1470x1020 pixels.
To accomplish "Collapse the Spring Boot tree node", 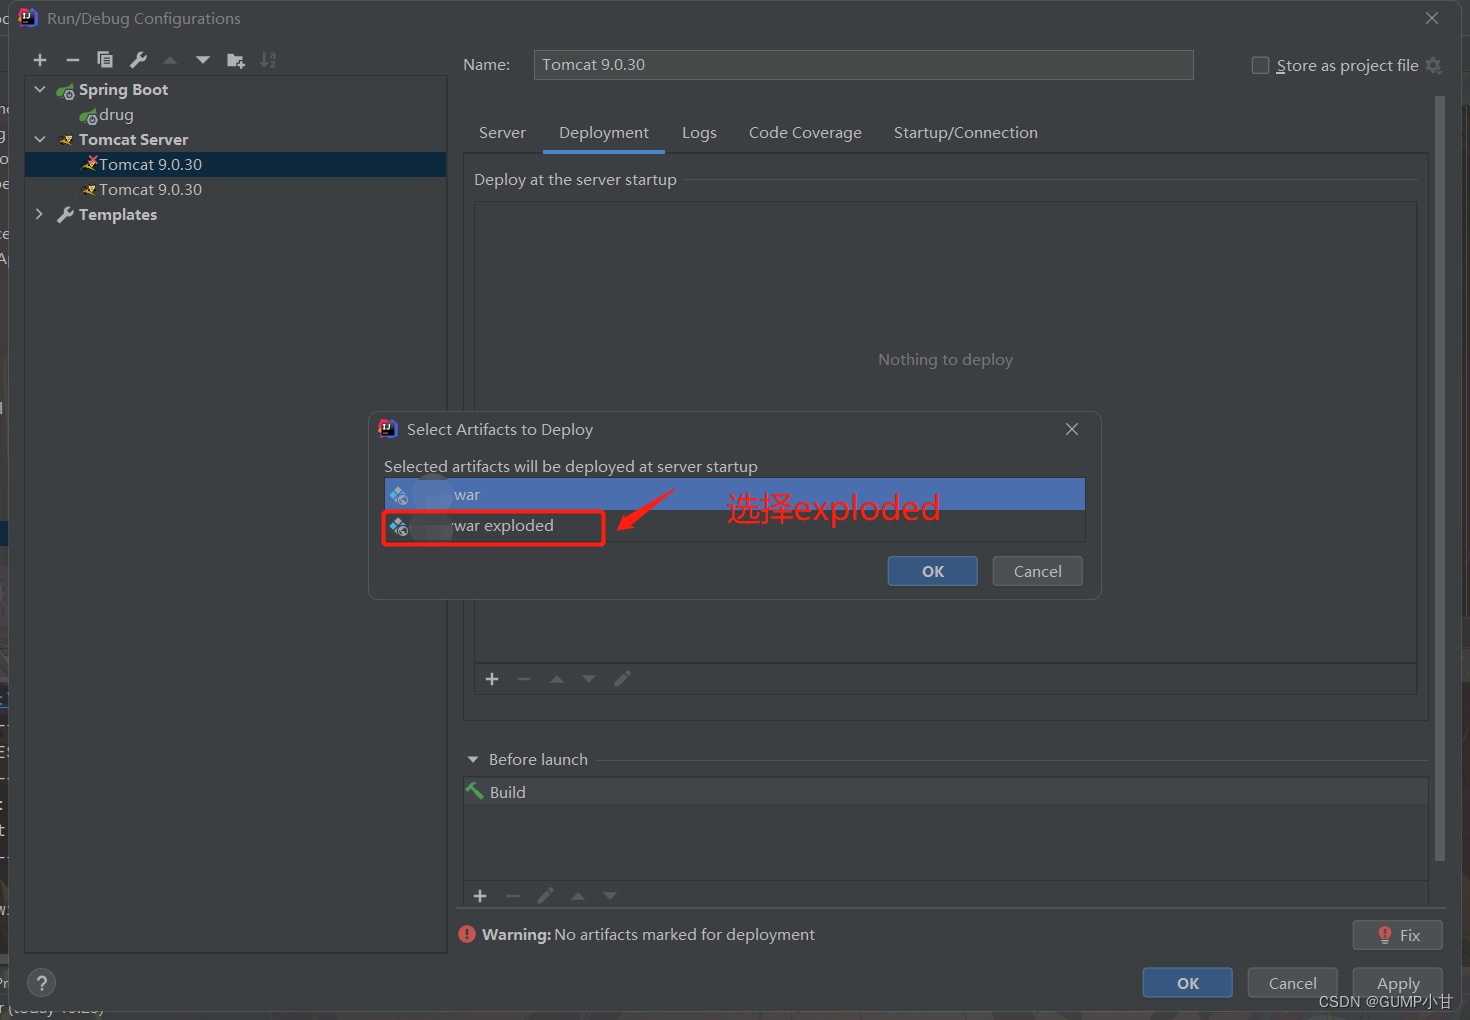I will (40, 89).
